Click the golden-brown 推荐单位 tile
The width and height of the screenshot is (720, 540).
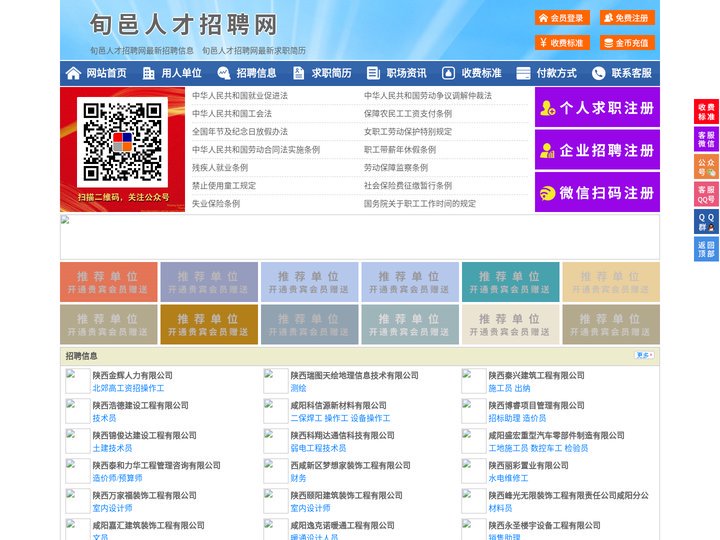(209, 324)
